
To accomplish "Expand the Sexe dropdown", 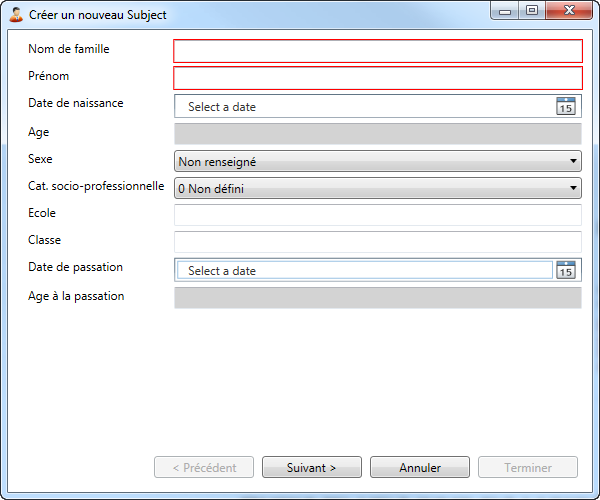I will (x=377, y=162).
